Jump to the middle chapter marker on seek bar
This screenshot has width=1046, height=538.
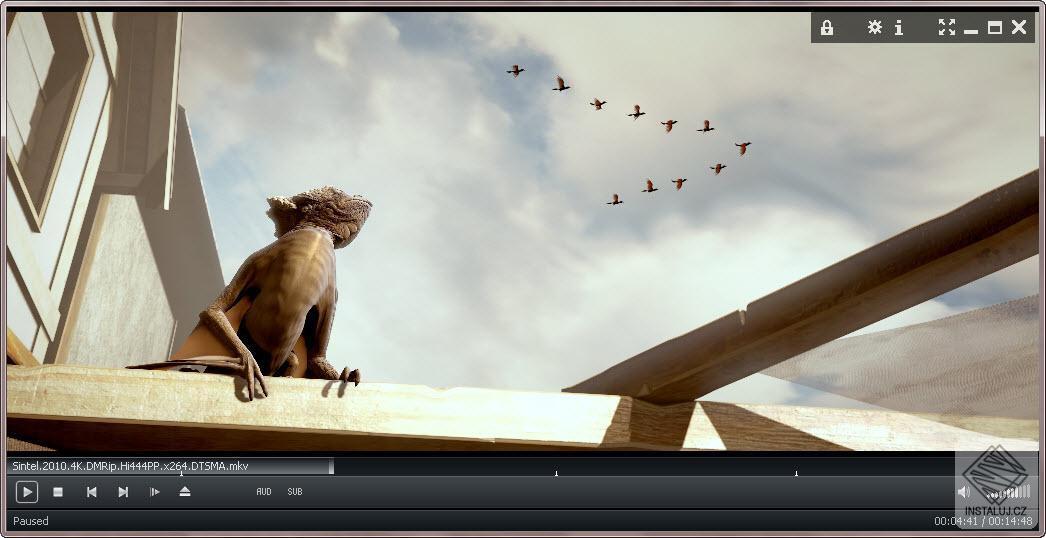click(556, 474)
